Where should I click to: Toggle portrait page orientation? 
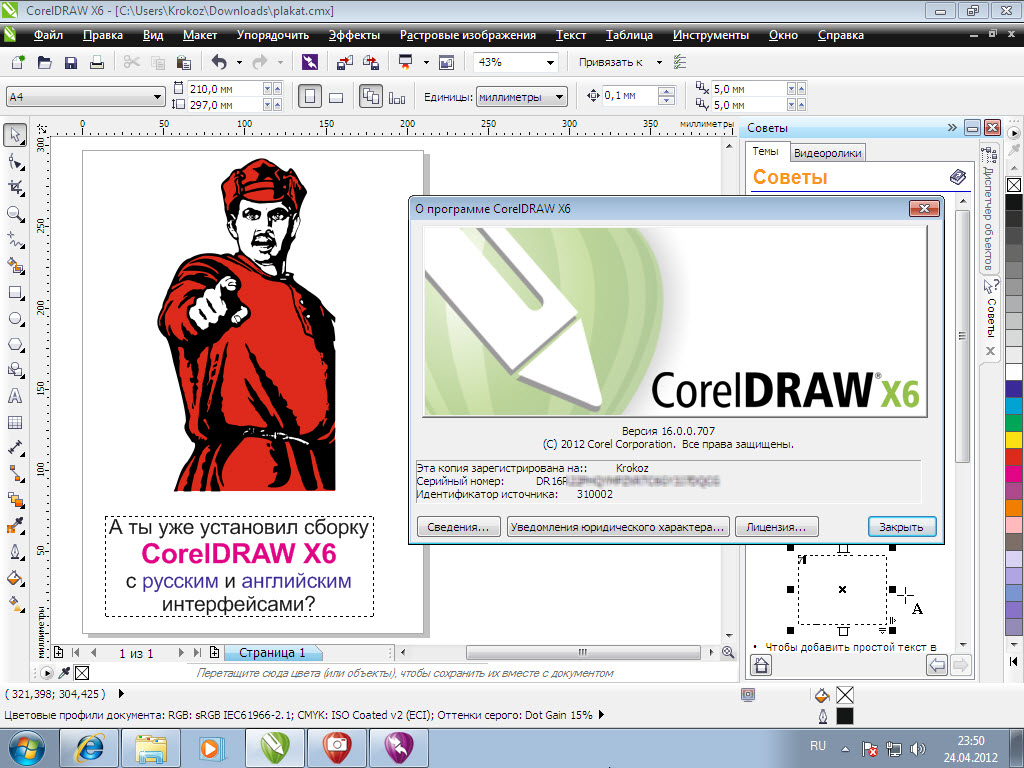pos(310,97)
